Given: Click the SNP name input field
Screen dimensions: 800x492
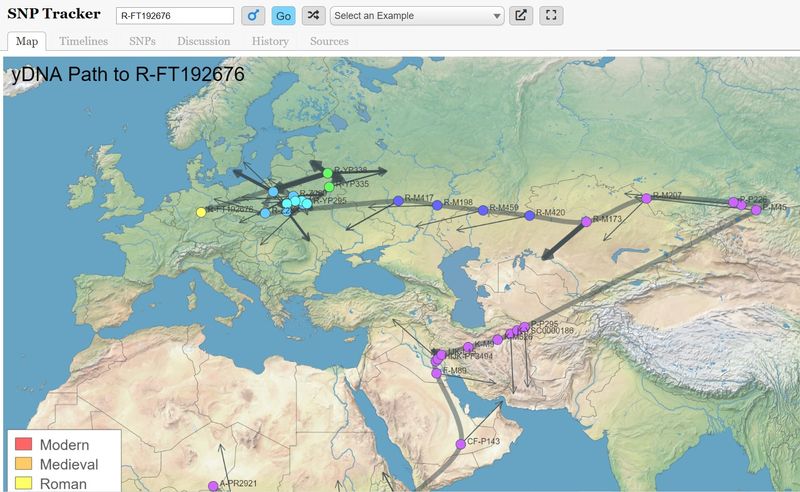Looking at the screenshot, I should (x=174, y=16).
